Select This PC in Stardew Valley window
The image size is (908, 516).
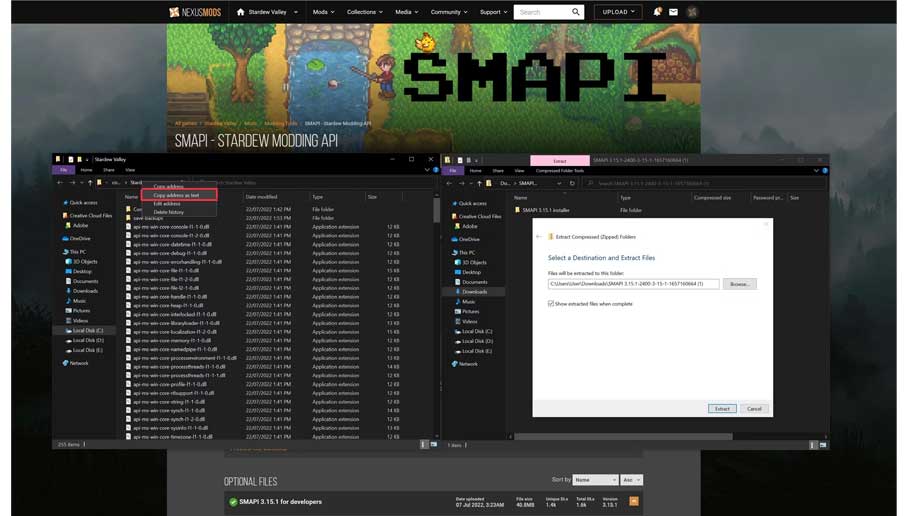[74, 252]
